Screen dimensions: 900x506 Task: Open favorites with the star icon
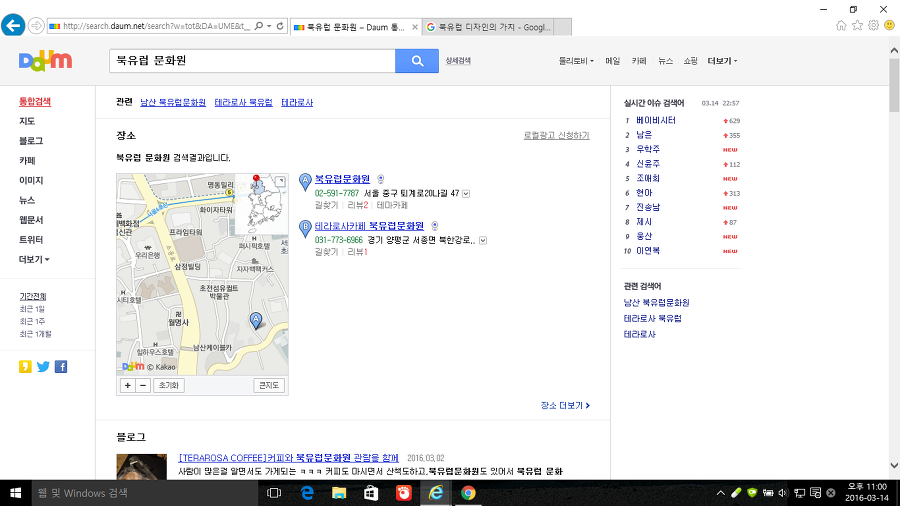857,25
